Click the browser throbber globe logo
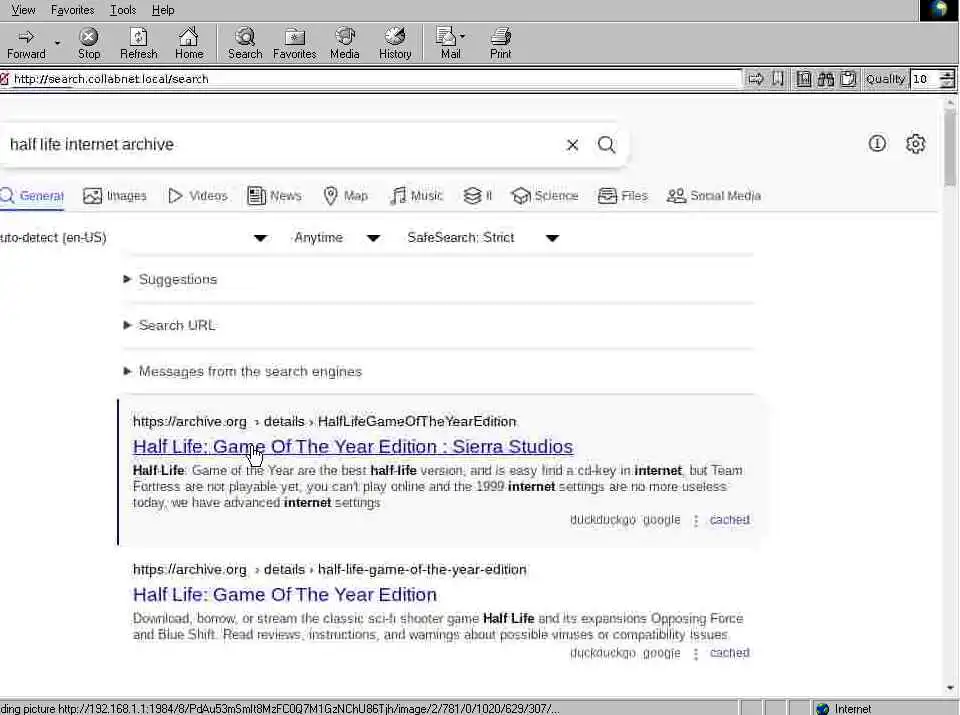Image resolution: width=960 pixels, height=715 pixels. 939,10
